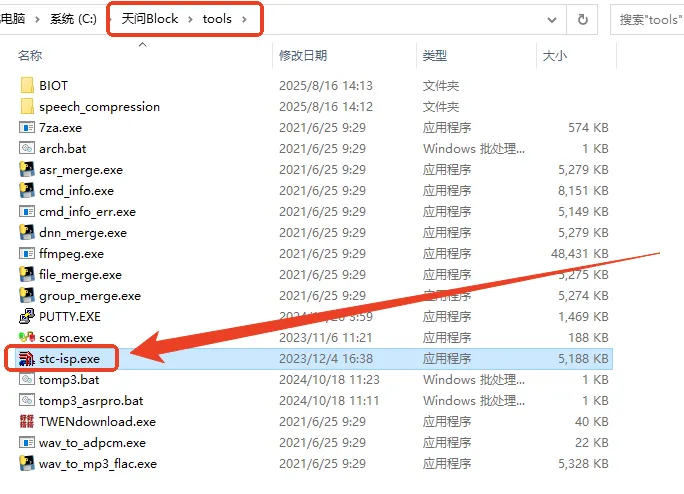Screen dimensions: 684x494
Task: Select the PUTTY.EXE icon
Action: pos(27,317)
